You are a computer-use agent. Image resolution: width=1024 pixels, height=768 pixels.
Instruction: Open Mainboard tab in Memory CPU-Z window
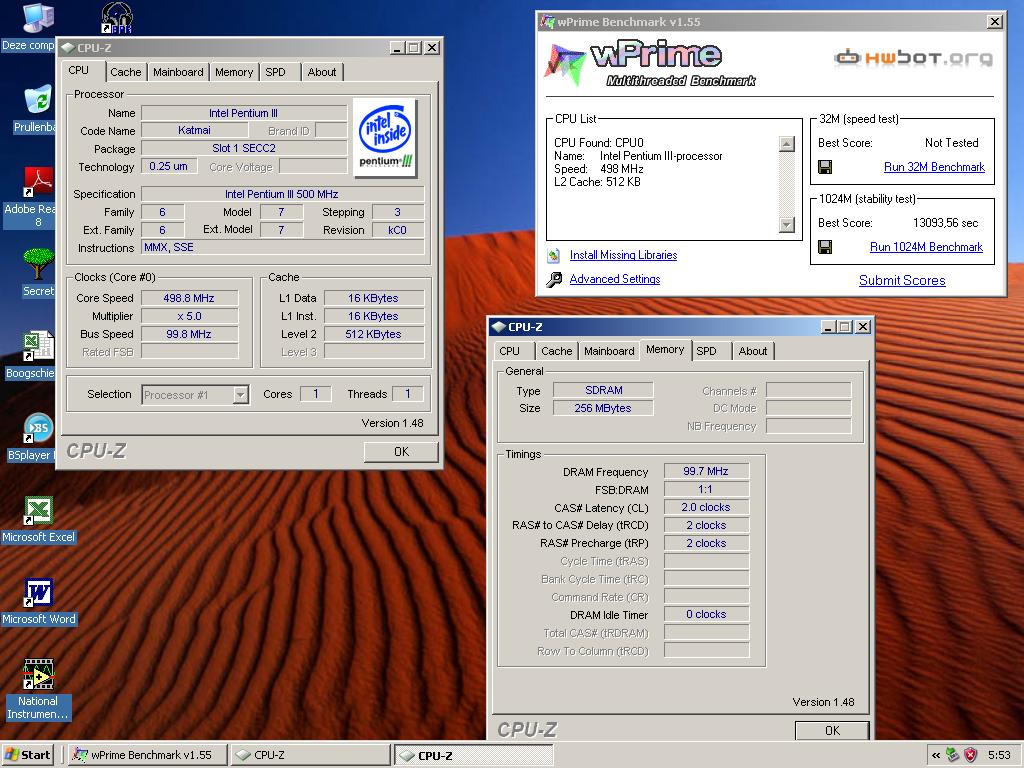coord(609,351)
